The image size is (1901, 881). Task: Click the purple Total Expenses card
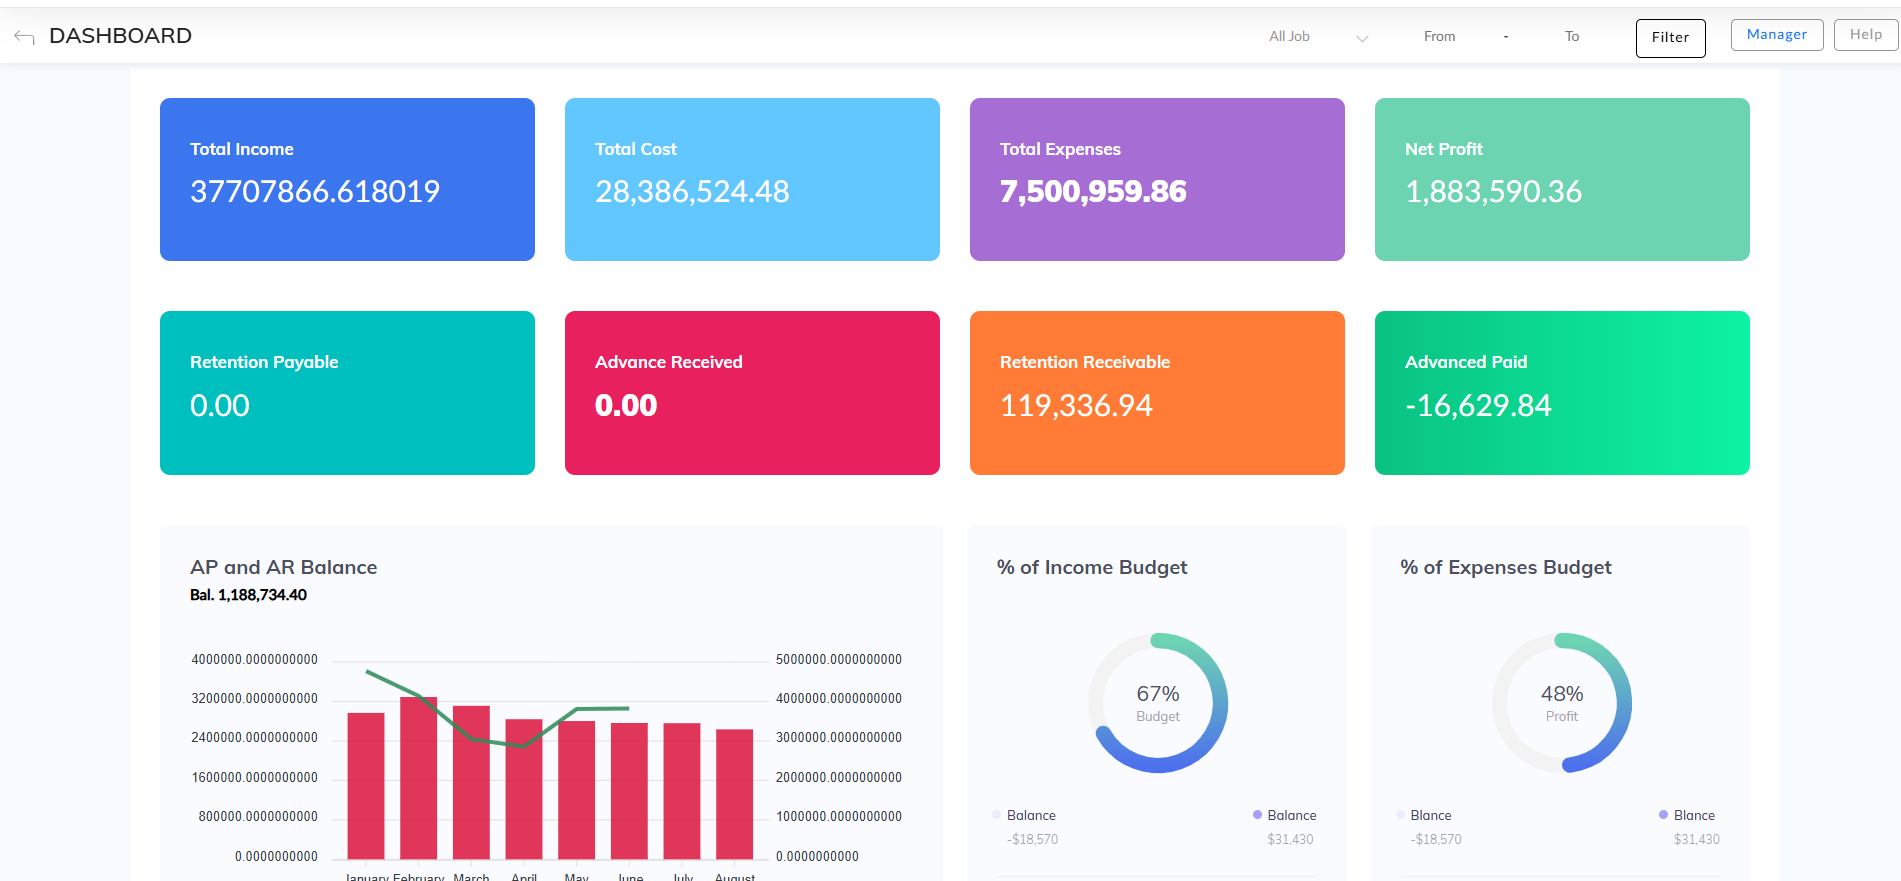pos(1157,180)
